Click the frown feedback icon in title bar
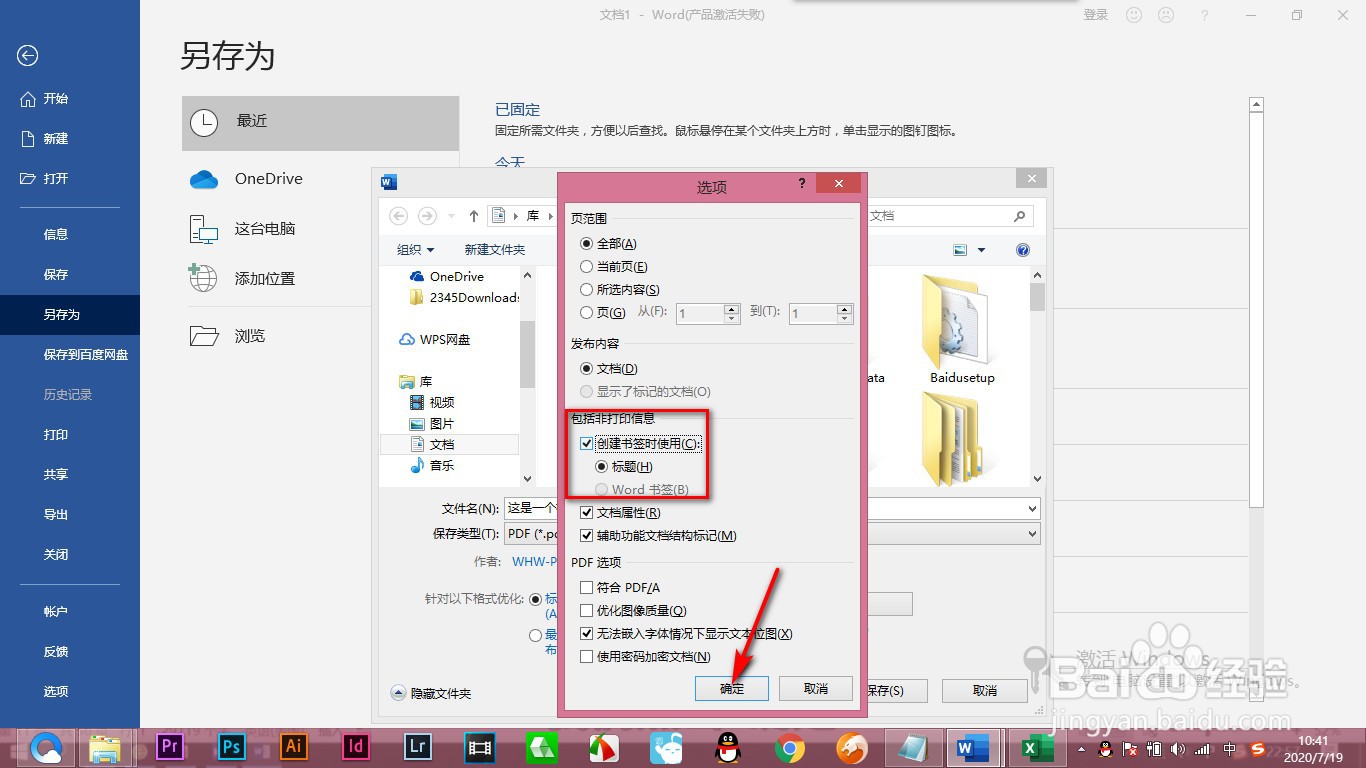 [1166, 15]
